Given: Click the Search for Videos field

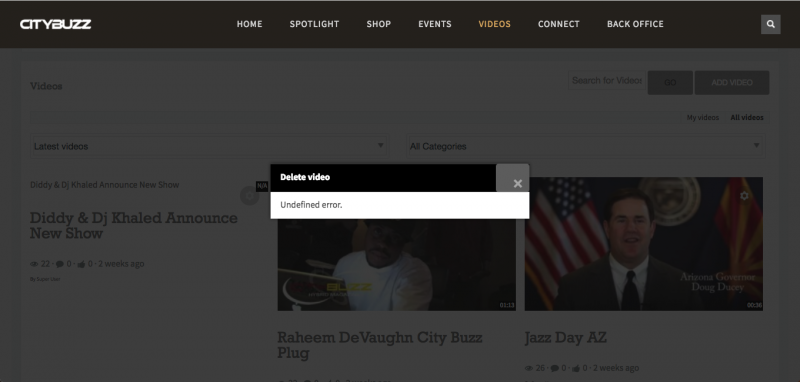Looking at the screenshot, I should point(607,81).
